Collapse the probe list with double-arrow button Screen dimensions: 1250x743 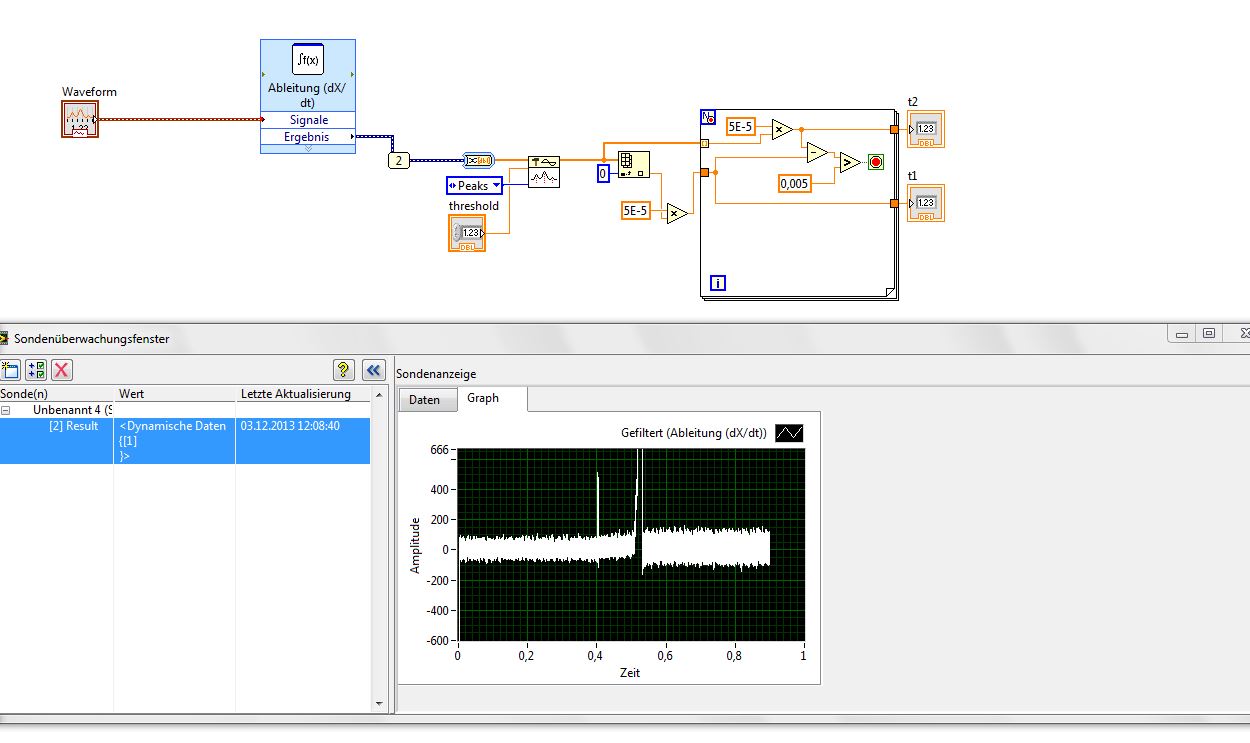[373, 370]
